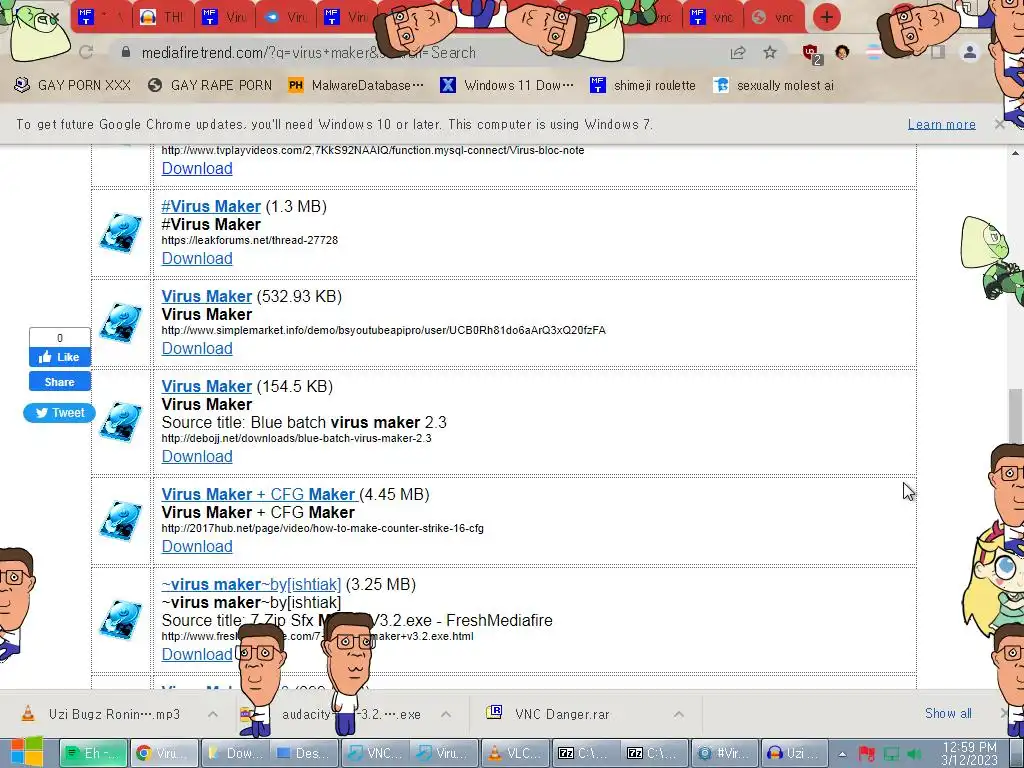Click the lock icon in the address bar
This screenshot has height=768, width=1024.
(126, 52)
